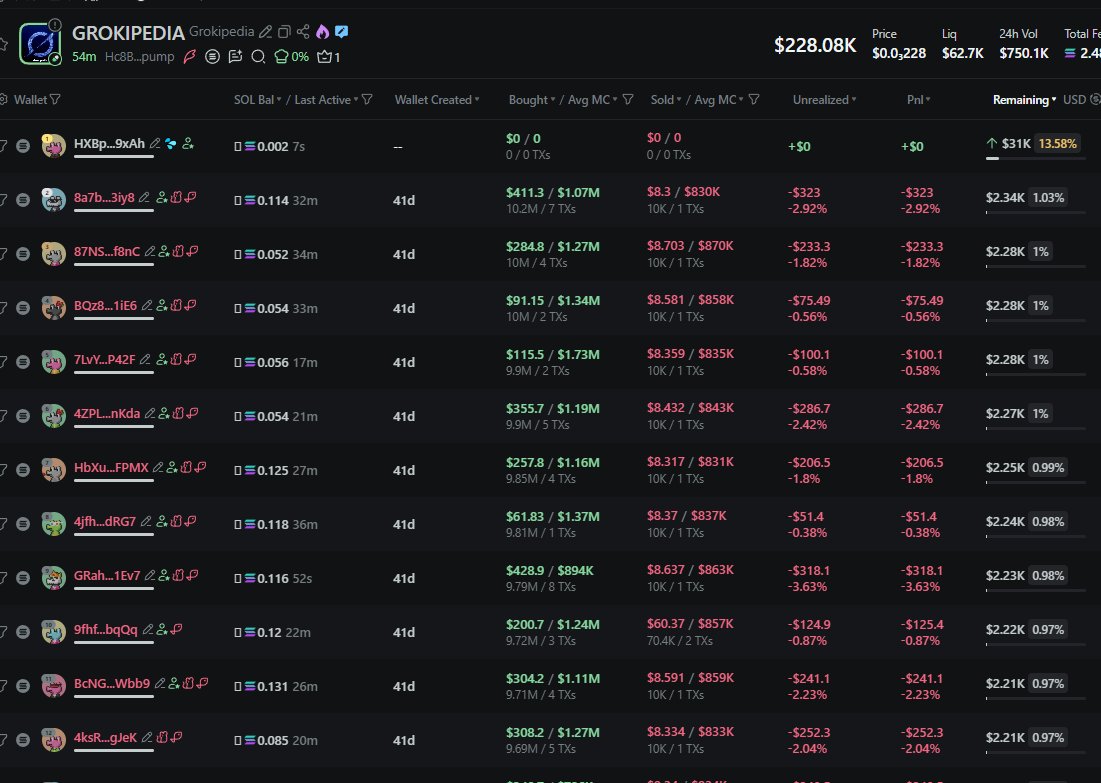The height and width of the screenshot is (783, 1101).
Task: Open wallet 7LvY...P42F
Action: coord(105,360)
